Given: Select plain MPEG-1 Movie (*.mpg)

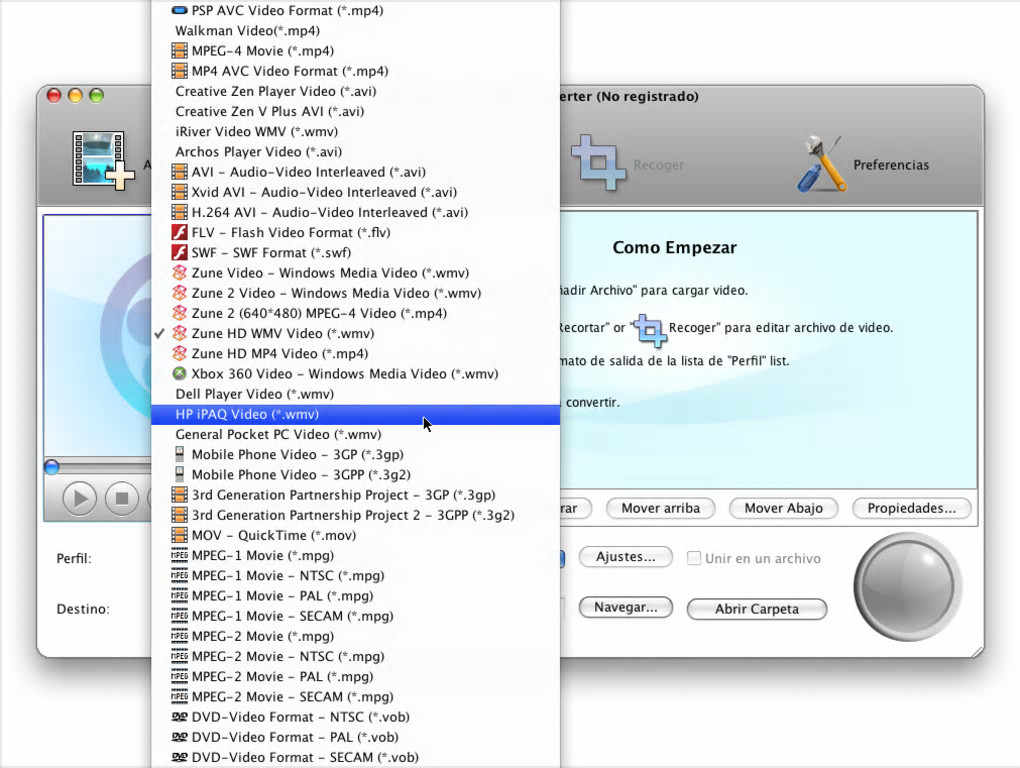Looking at the screenshot, I should point(355,555).
